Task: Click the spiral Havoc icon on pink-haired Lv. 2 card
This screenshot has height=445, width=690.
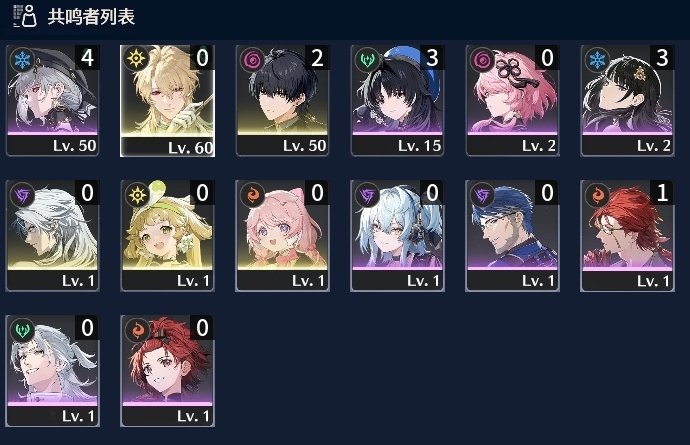Action: point(482,60)
